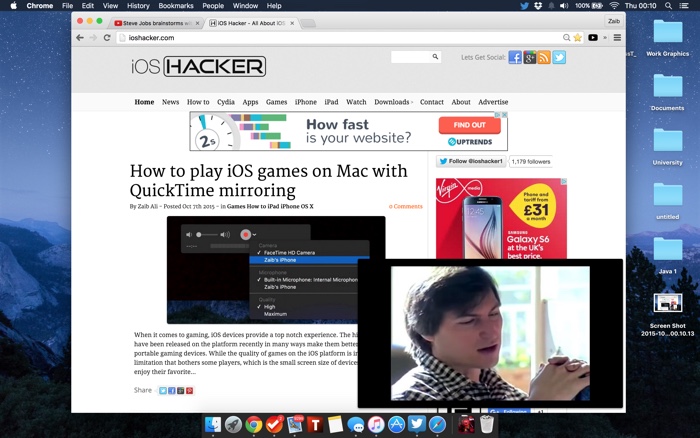Screen dimensions: 700x438
Task: Open Launchpad from the Dock
Action: coord(233,425)
